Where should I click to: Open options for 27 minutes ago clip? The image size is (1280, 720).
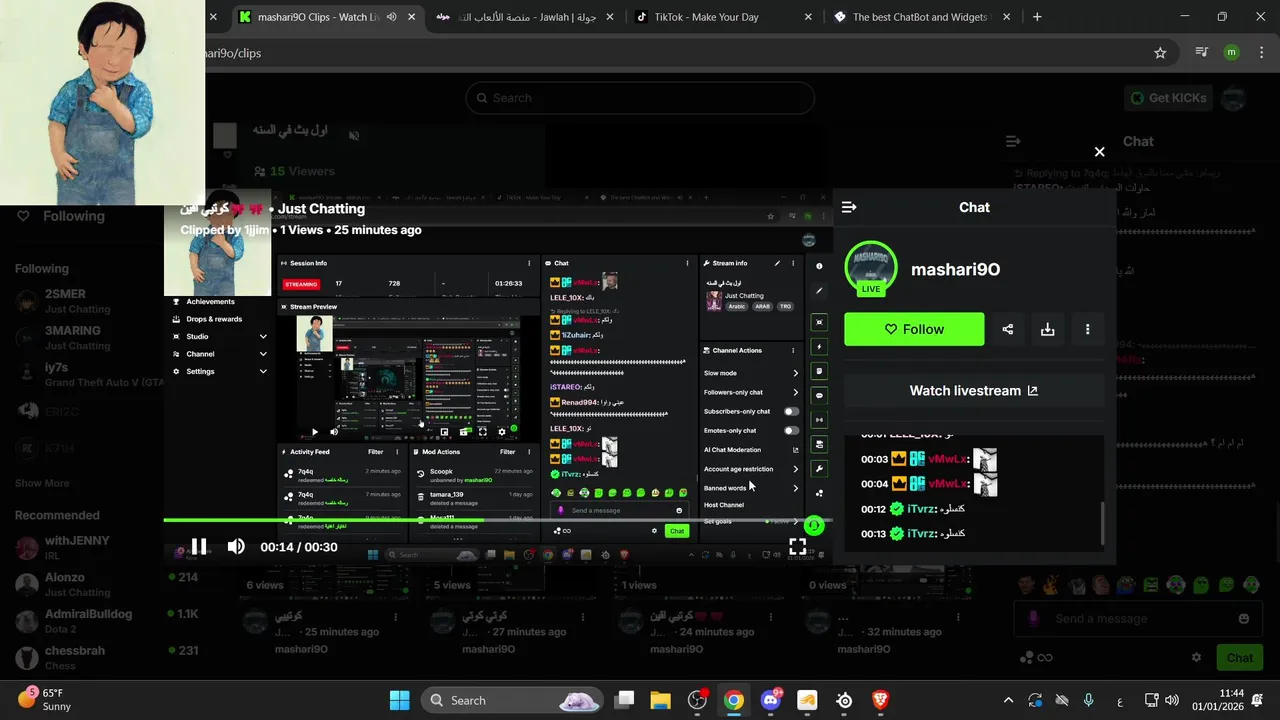(583, 618)
